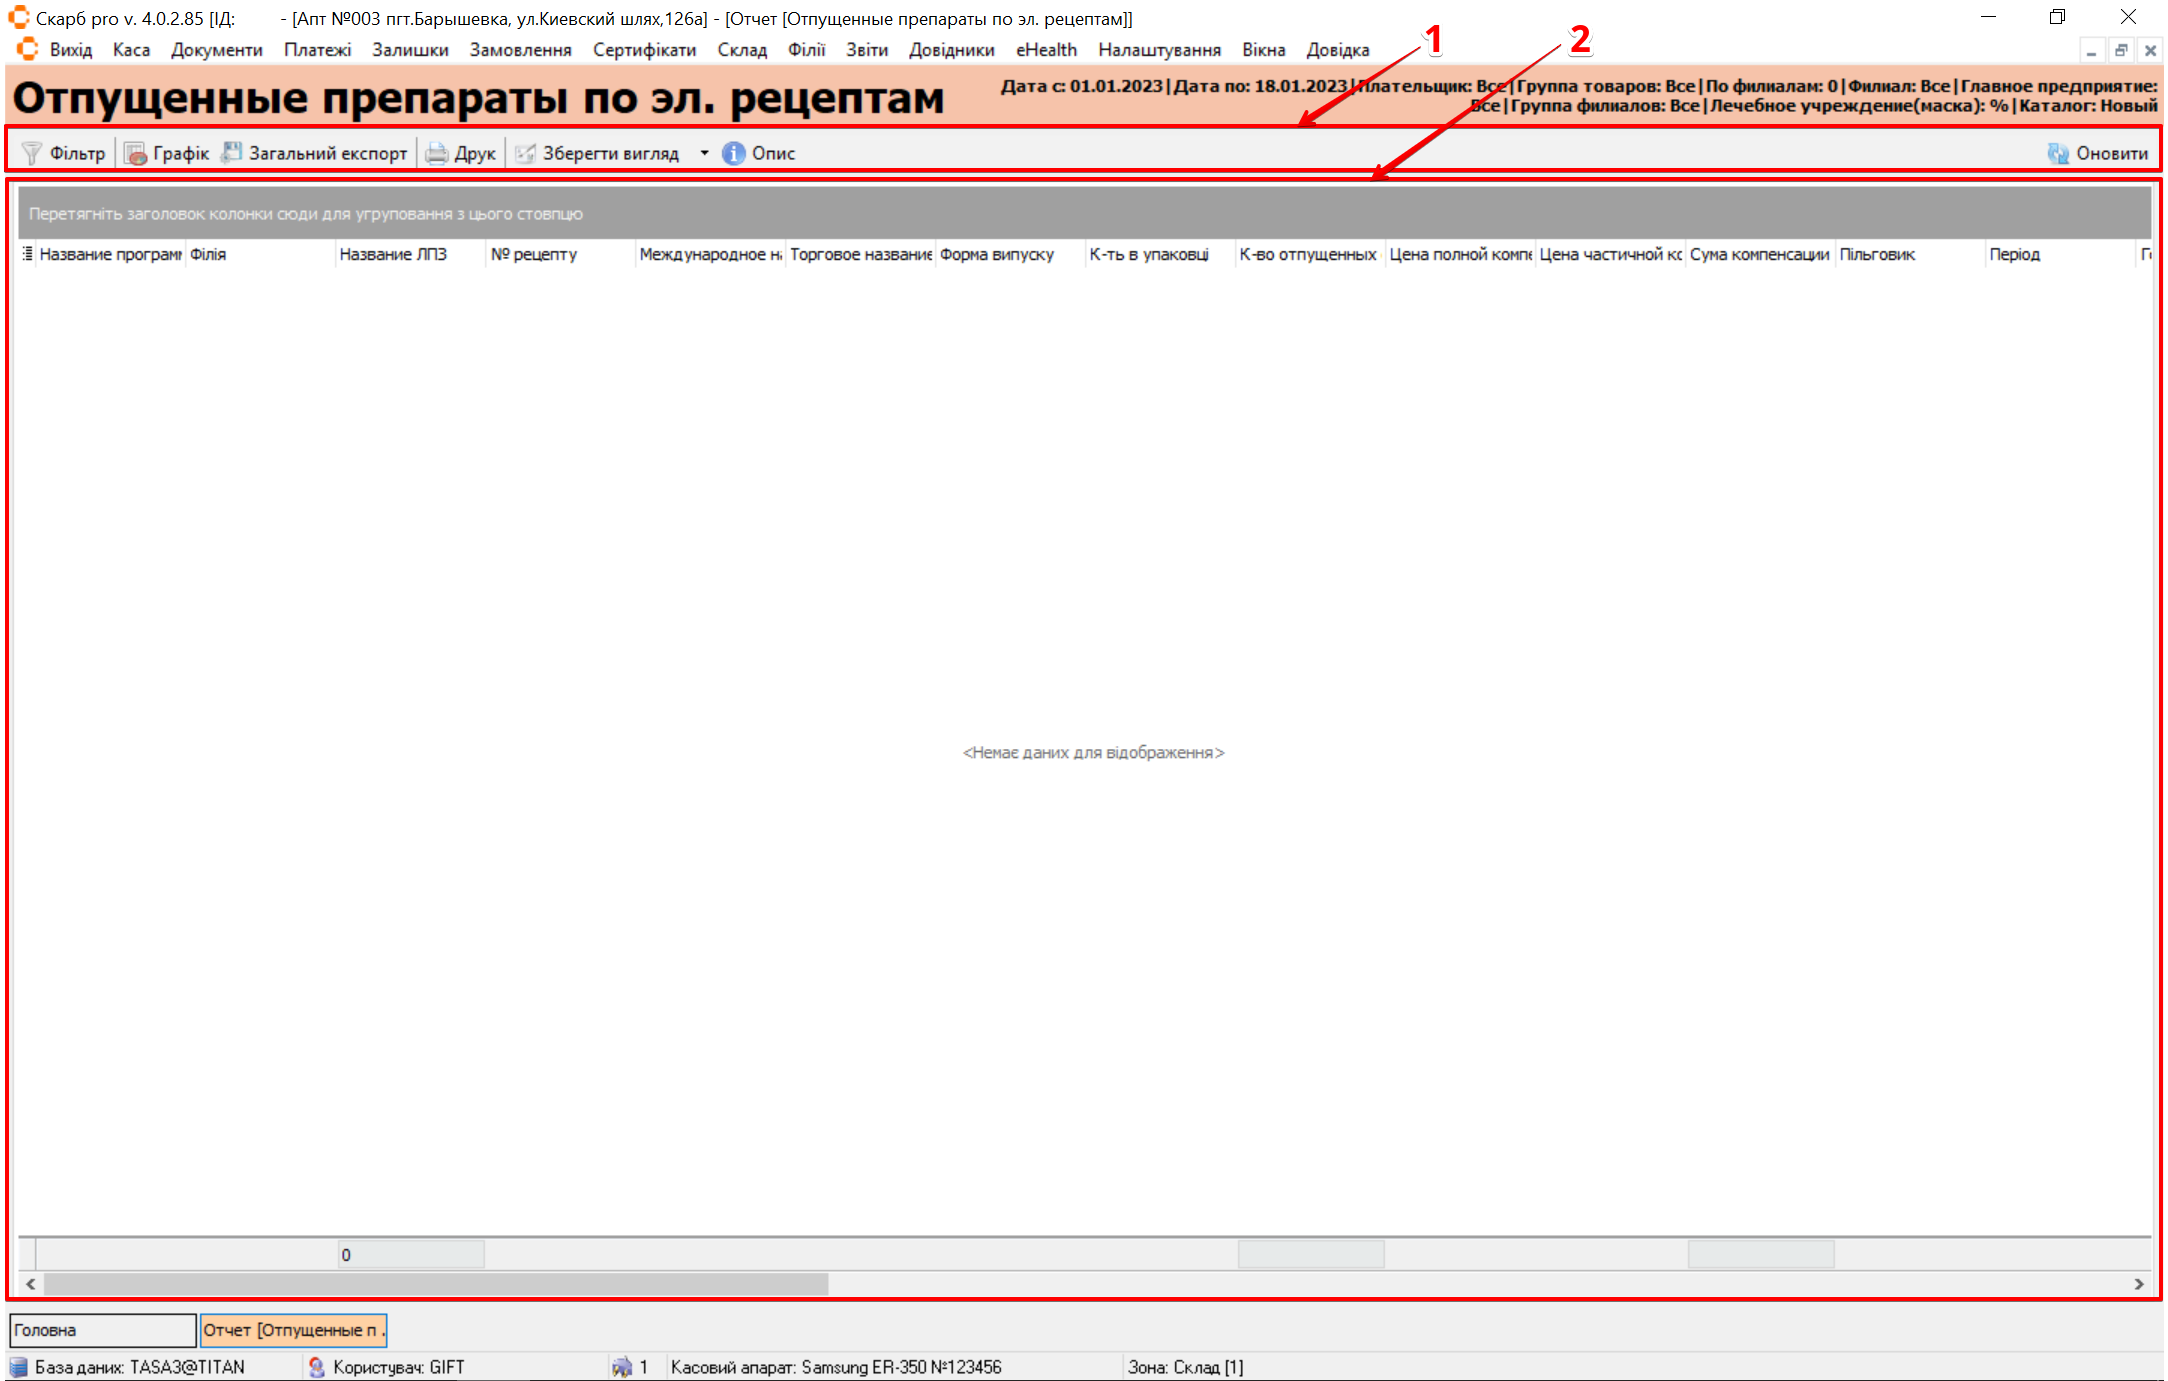Image resolution: width=2168 pixels, height=1381 pixels.
Task: Click the horizontal scrollbar thumb
Action: [x=436, y=1284]
